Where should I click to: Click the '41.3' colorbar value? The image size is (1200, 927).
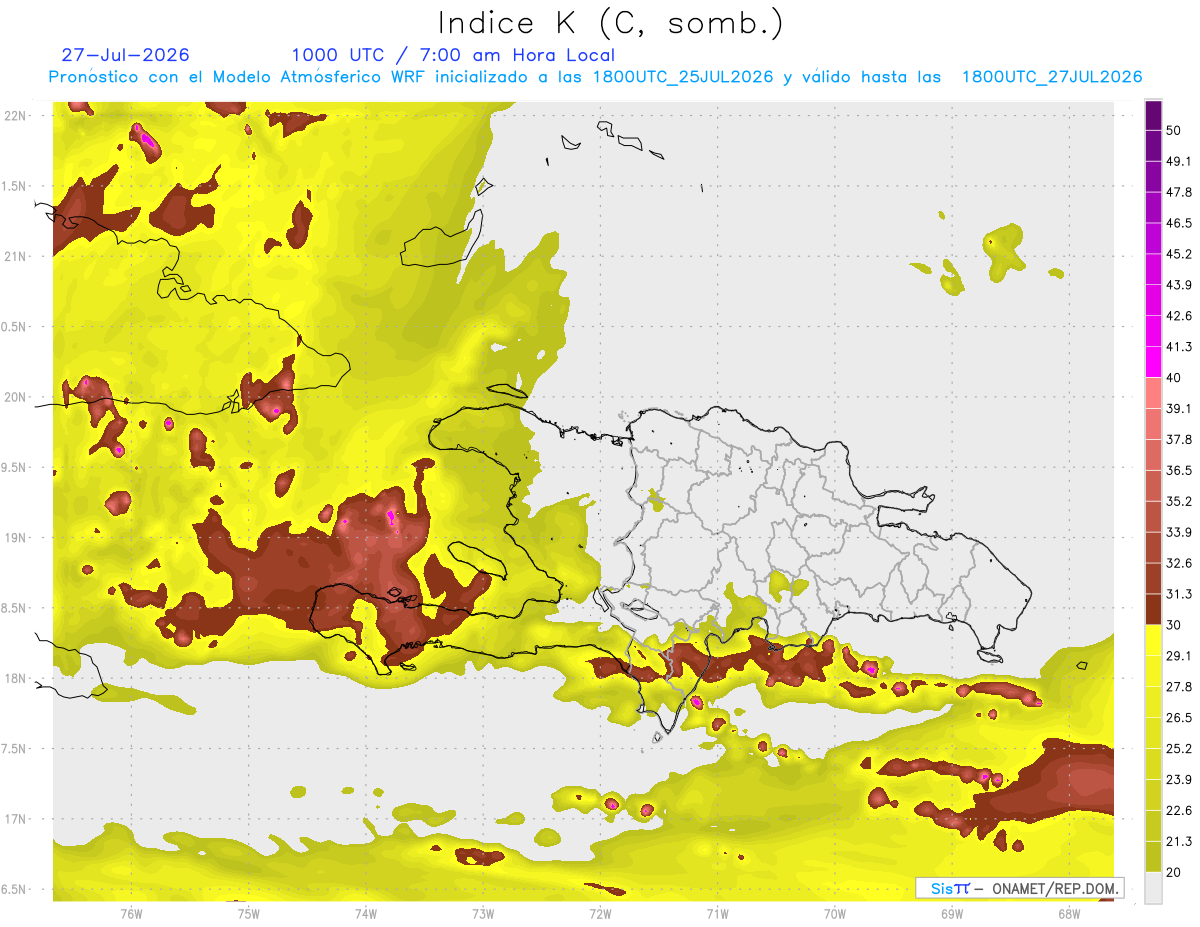click(1180, 347)
